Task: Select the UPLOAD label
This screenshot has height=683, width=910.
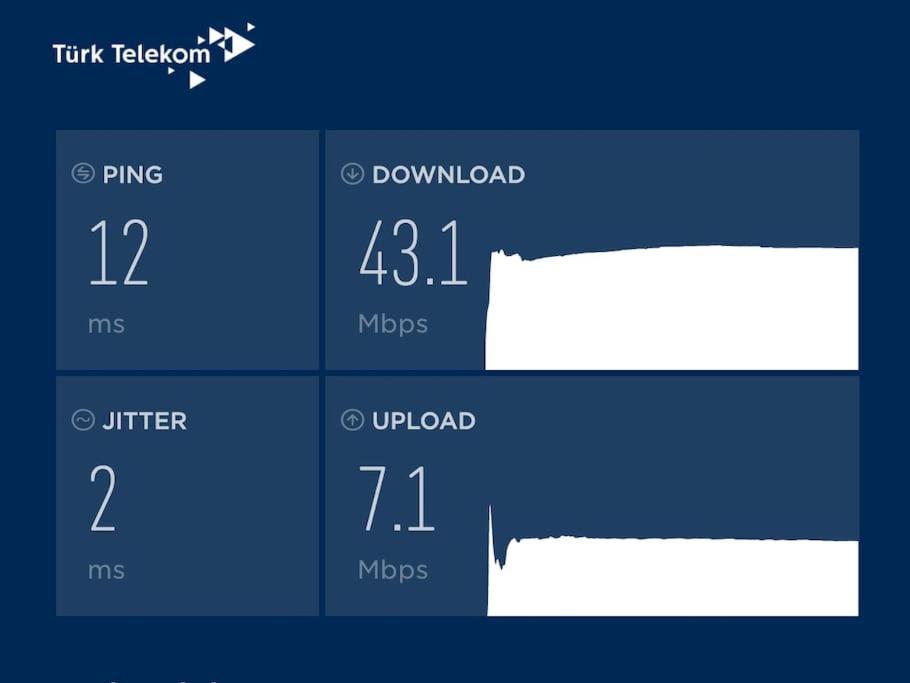Action: click(x=424, y=421)
